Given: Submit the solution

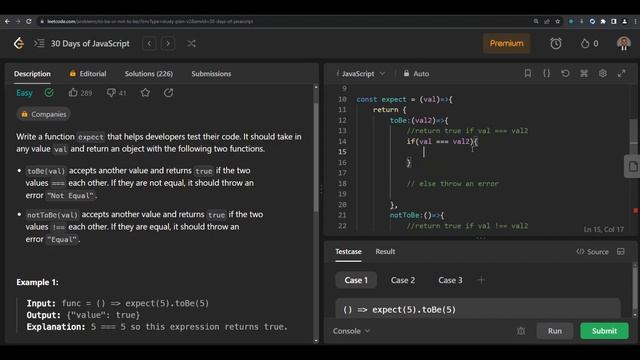Looking at the screenshot, I should (x=604, y=331).
